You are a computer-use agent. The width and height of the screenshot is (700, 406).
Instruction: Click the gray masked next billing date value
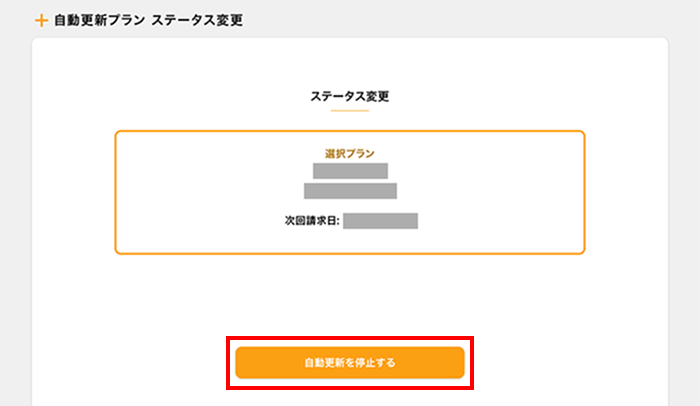pos(380,220)
